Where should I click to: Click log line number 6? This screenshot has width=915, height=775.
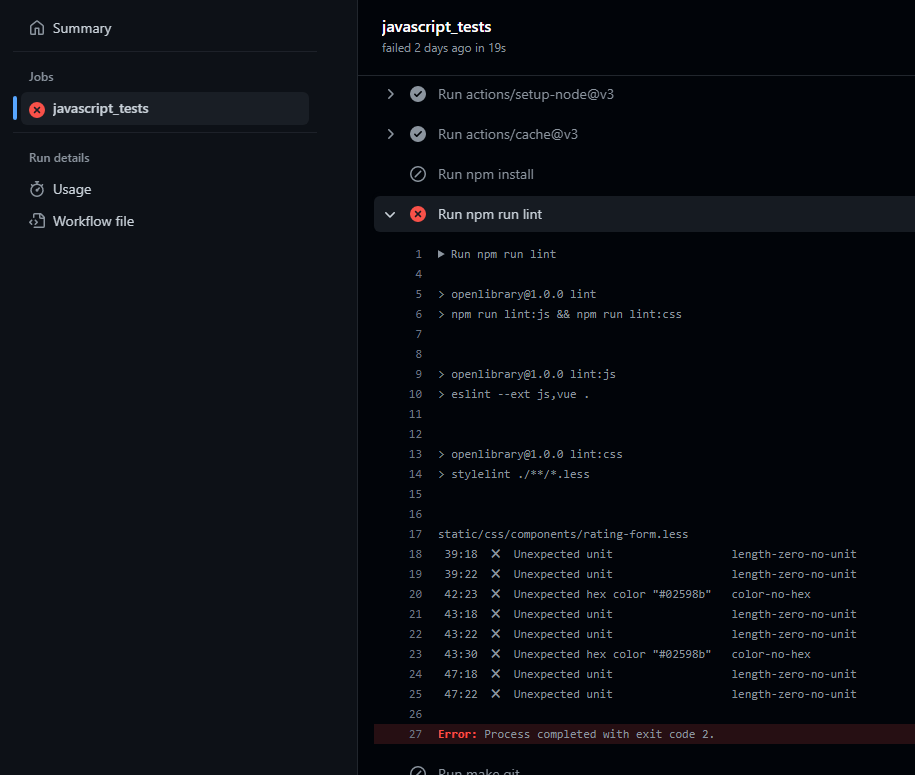point(418,314)
